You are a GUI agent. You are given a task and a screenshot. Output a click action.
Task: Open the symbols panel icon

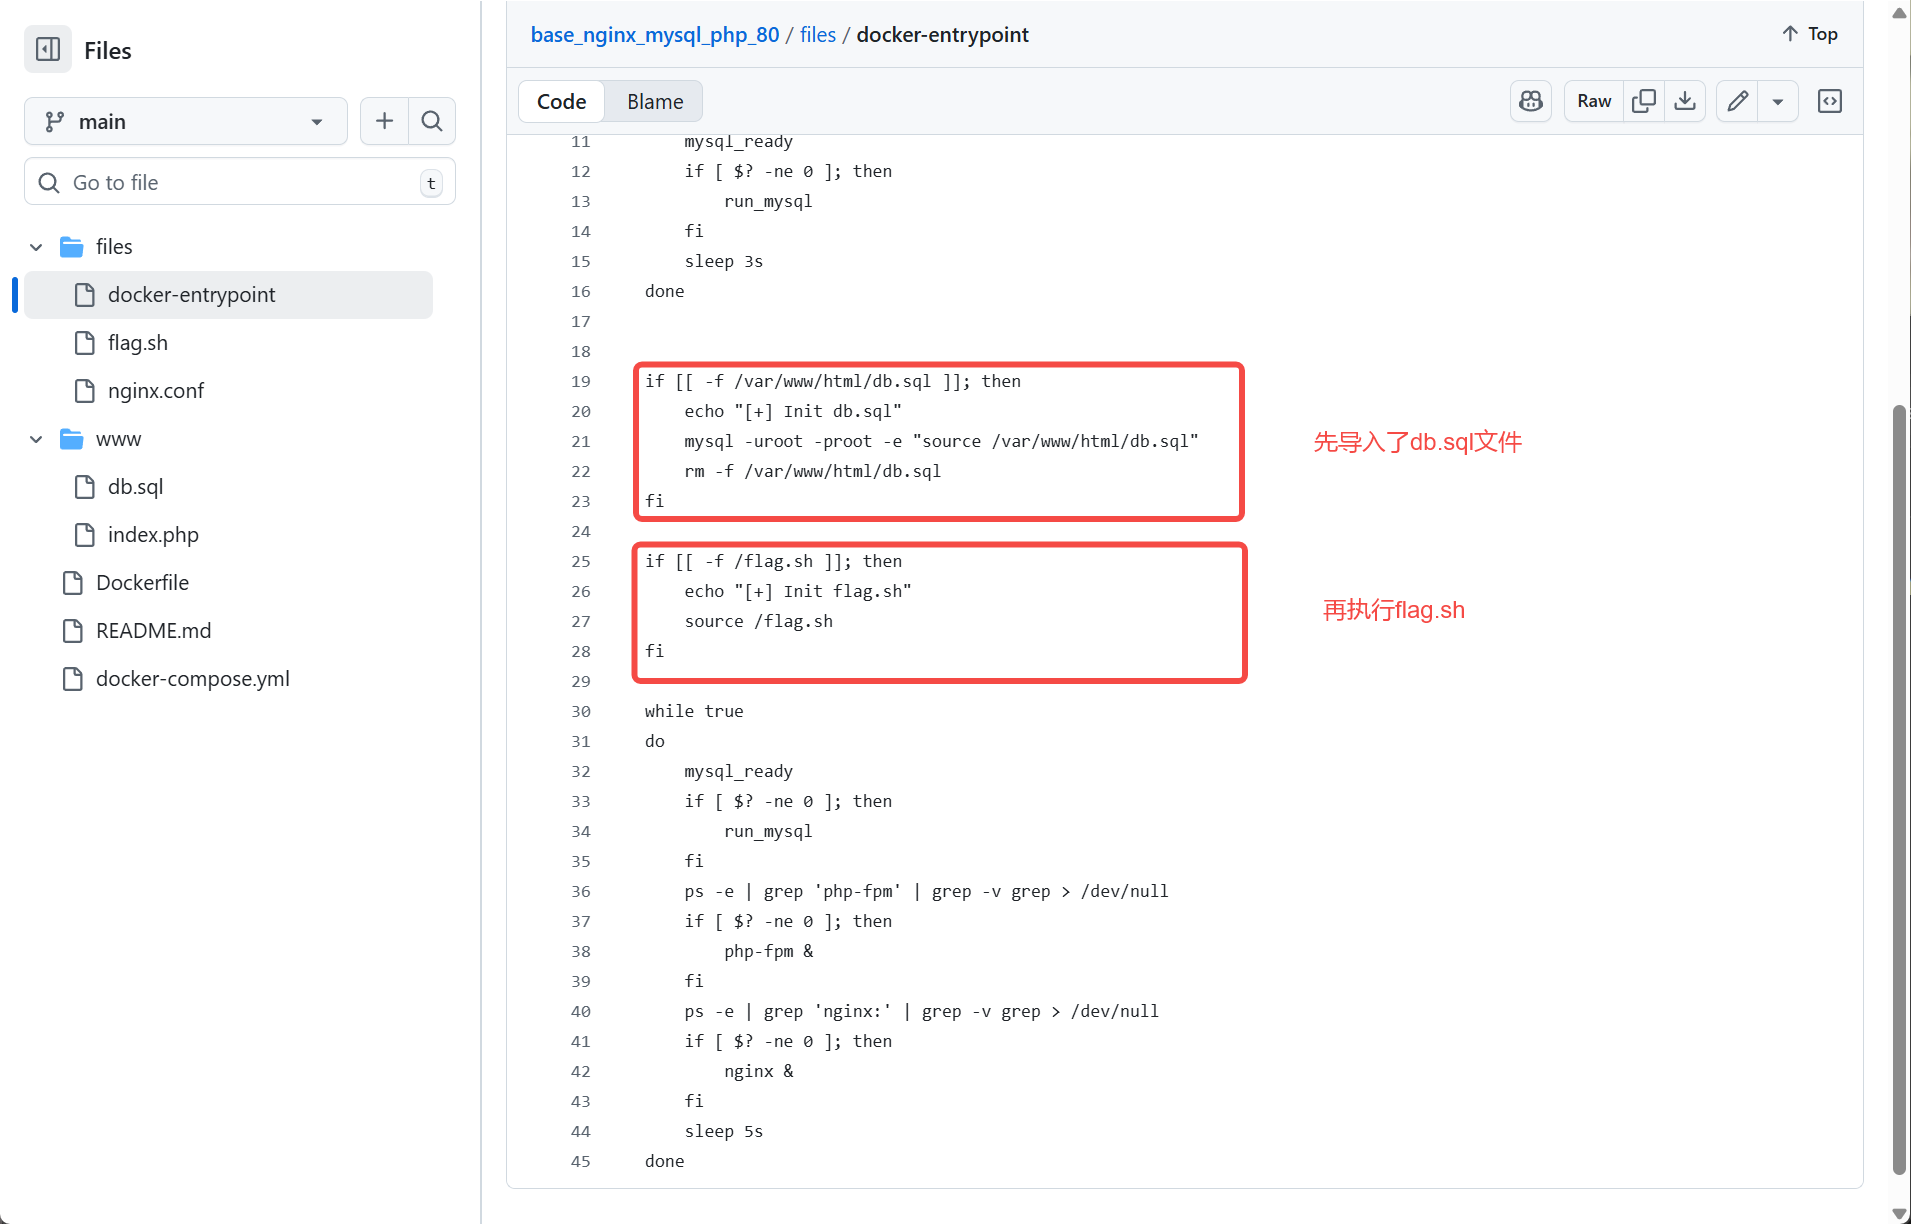pos(1830,101)
